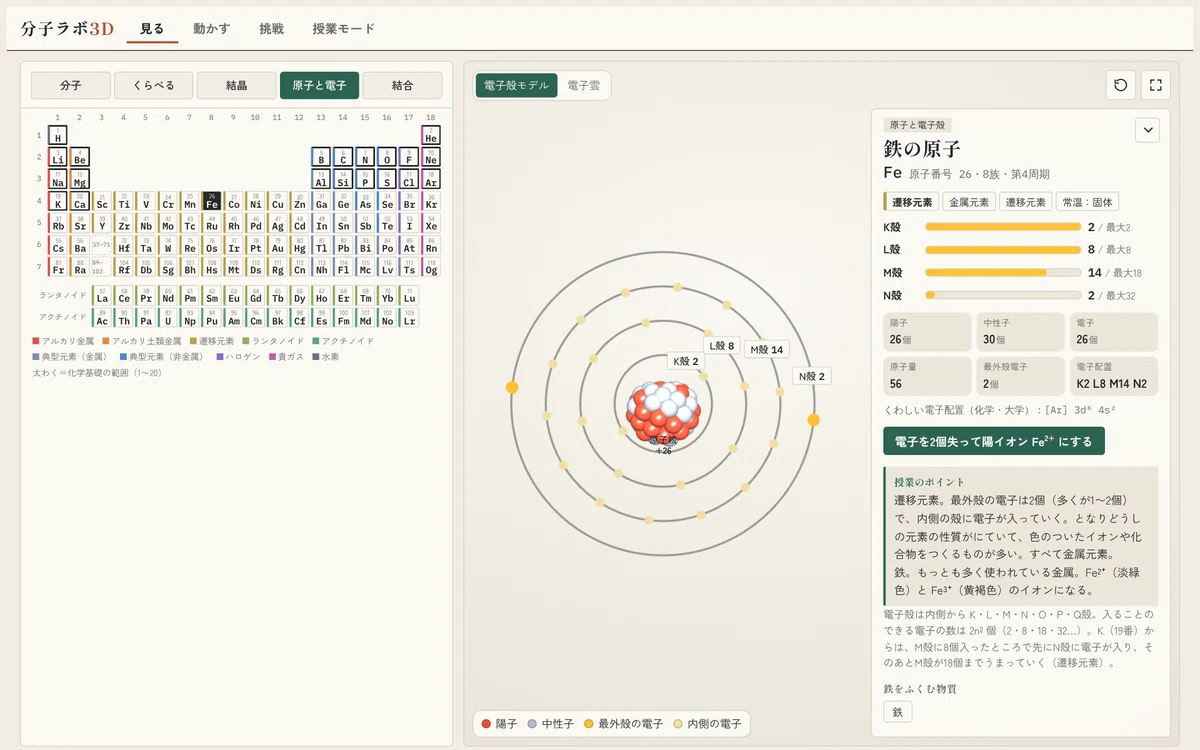Click the Fe²⁺ cation conversion button

pos(994,441)
